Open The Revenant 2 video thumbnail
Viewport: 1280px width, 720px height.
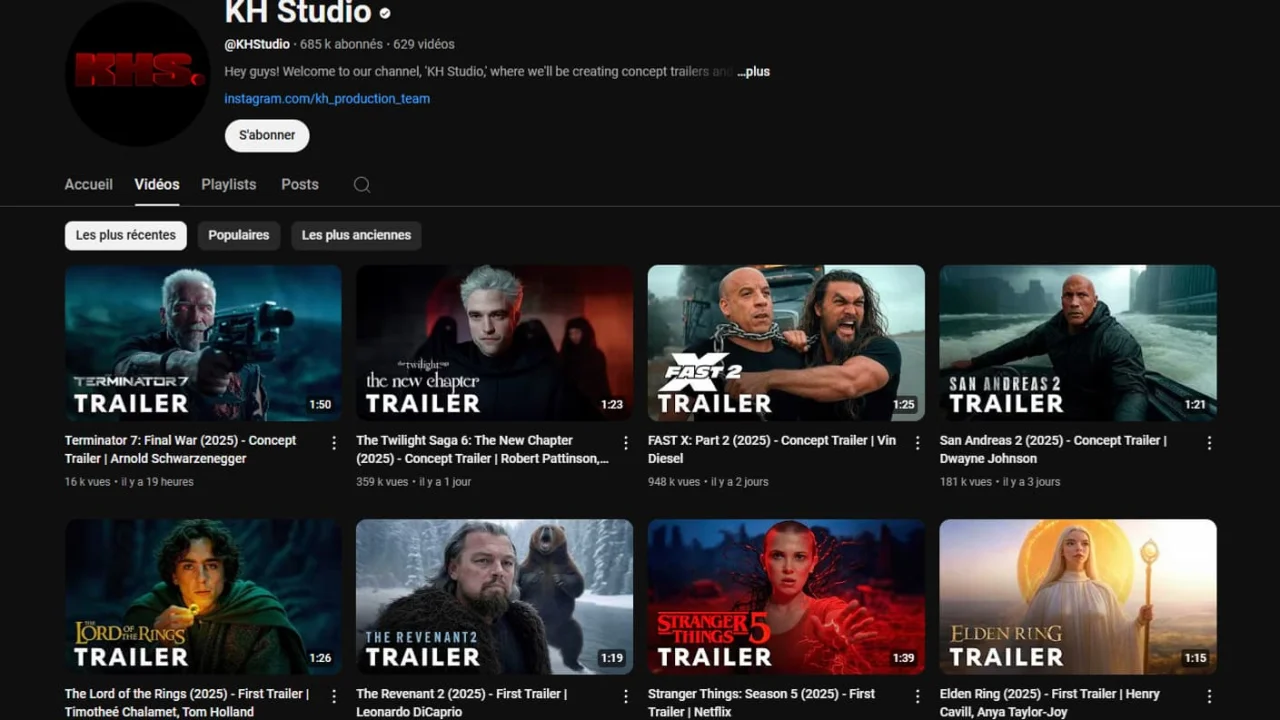point(494,596)
